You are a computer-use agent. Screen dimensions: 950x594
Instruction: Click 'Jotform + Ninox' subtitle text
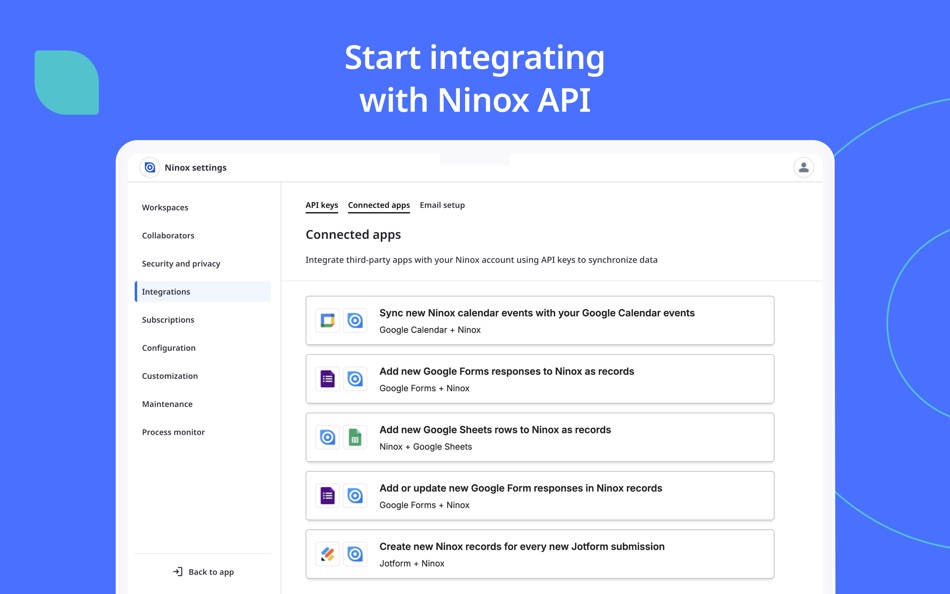pos(412,563)
